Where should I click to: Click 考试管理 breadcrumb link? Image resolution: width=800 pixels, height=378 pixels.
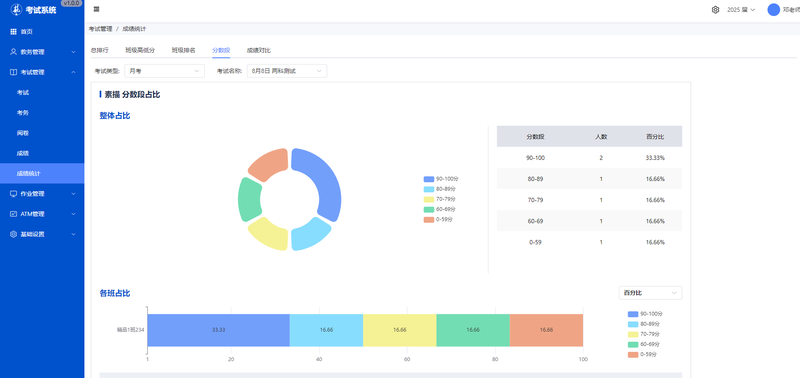[x=101, y=29]
